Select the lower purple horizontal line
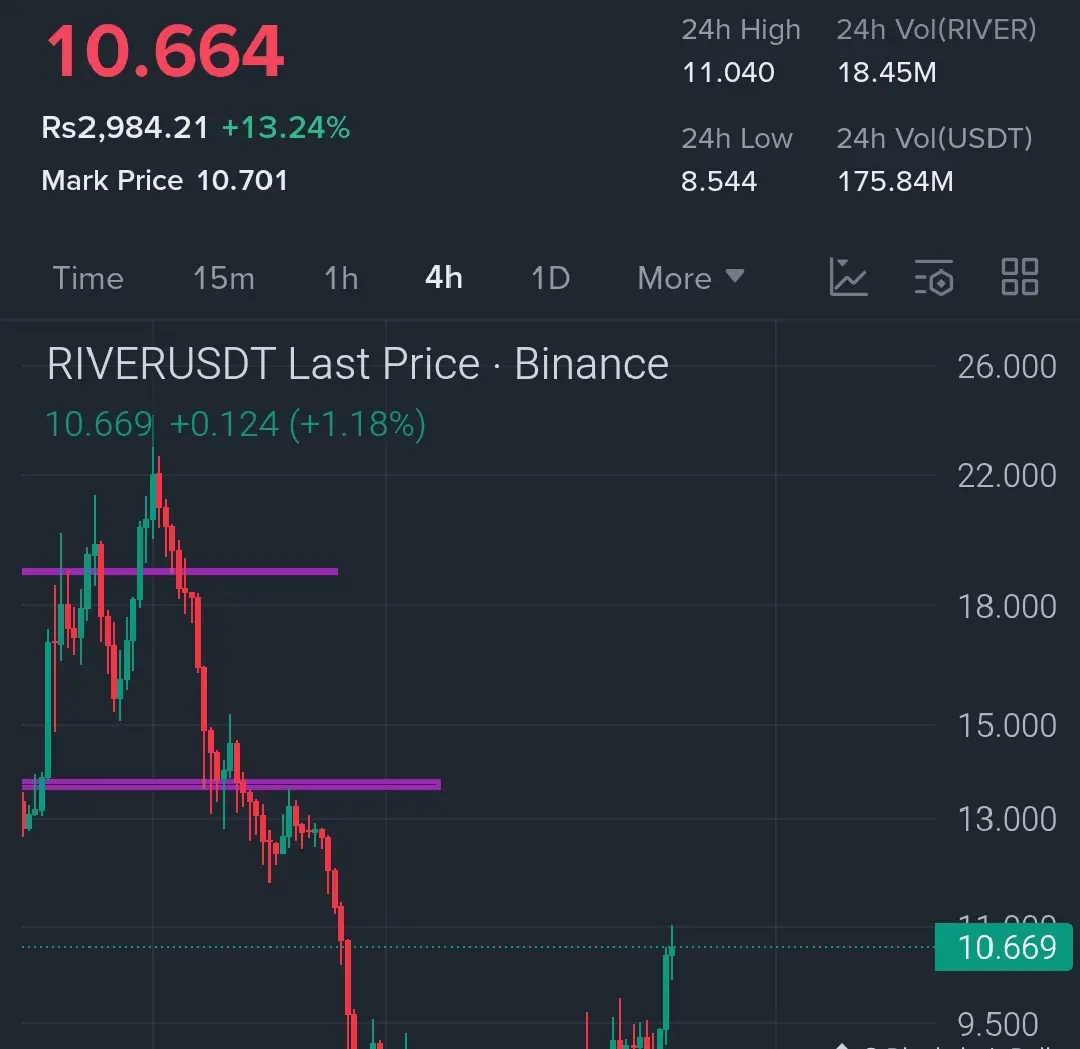Screen dimensions: 1080x1049 231,784
